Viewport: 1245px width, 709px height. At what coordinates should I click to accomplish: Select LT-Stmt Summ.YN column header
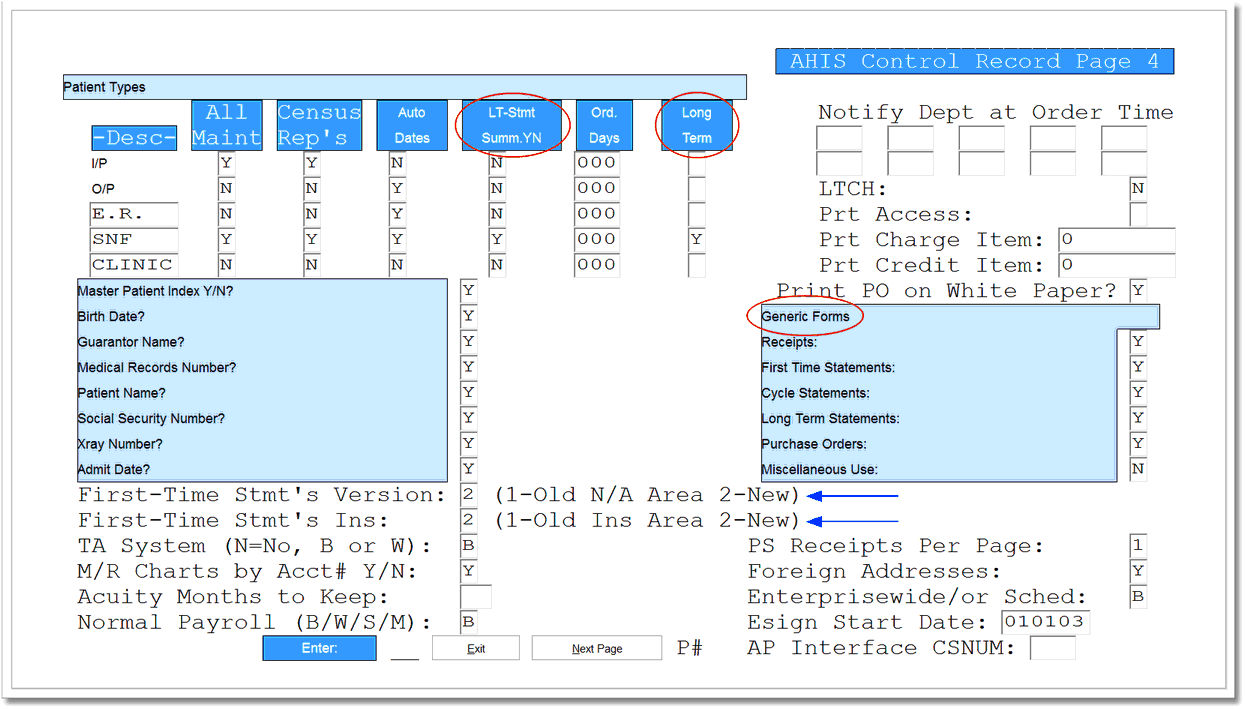coord(512,125)
